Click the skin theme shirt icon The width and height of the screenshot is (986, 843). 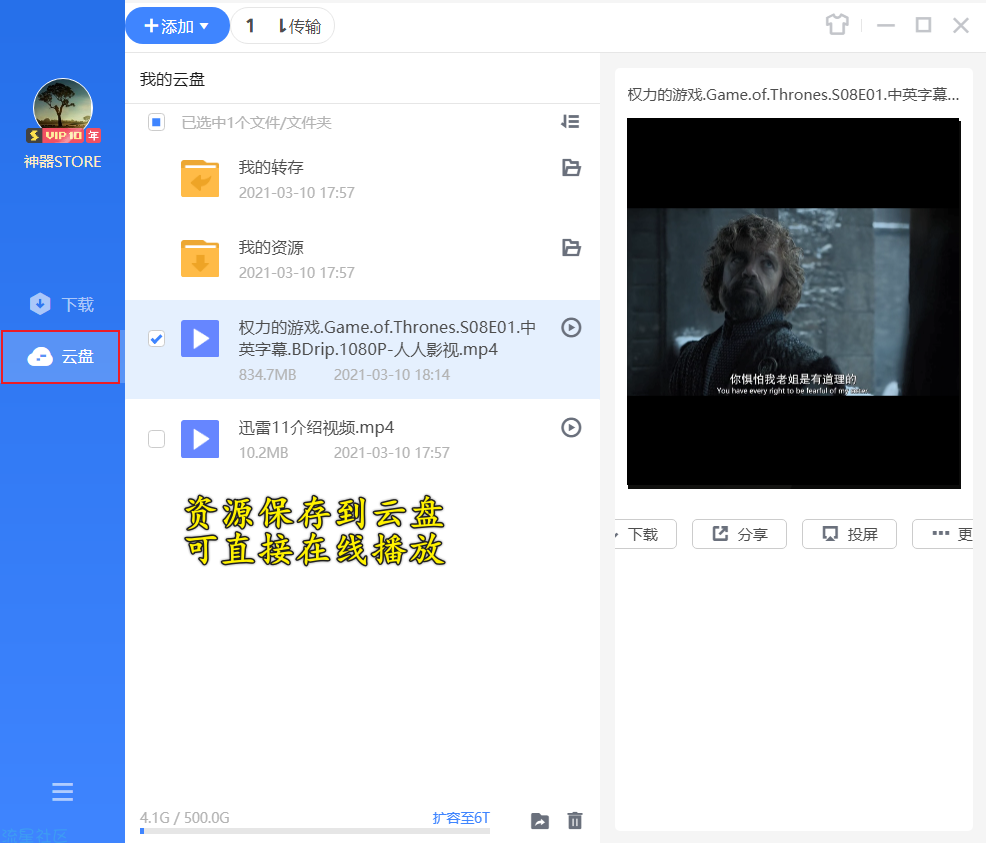coord(837,25)
